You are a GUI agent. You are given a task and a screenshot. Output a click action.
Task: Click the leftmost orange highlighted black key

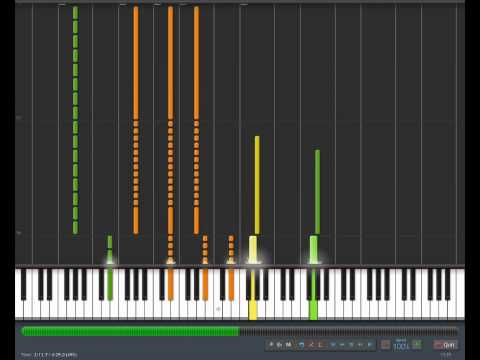(170, 284)
